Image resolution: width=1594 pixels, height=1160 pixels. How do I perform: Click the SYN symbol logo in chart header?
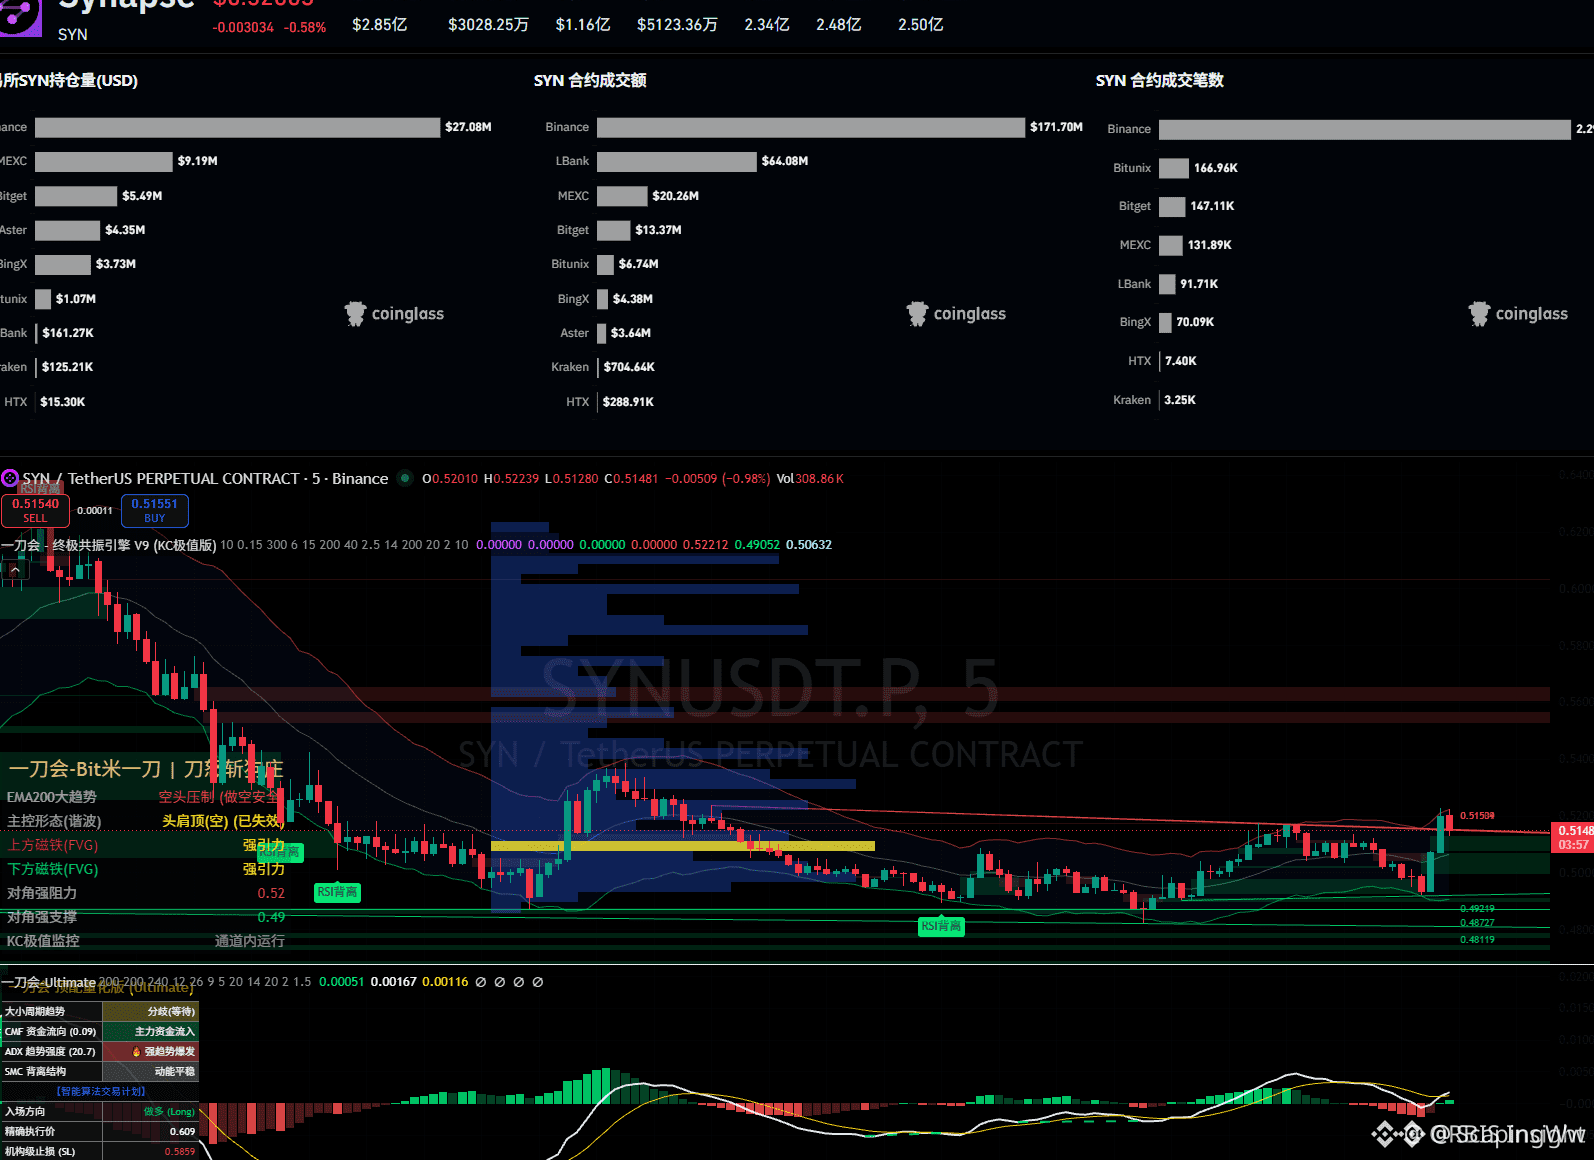[x=10, y=478]
